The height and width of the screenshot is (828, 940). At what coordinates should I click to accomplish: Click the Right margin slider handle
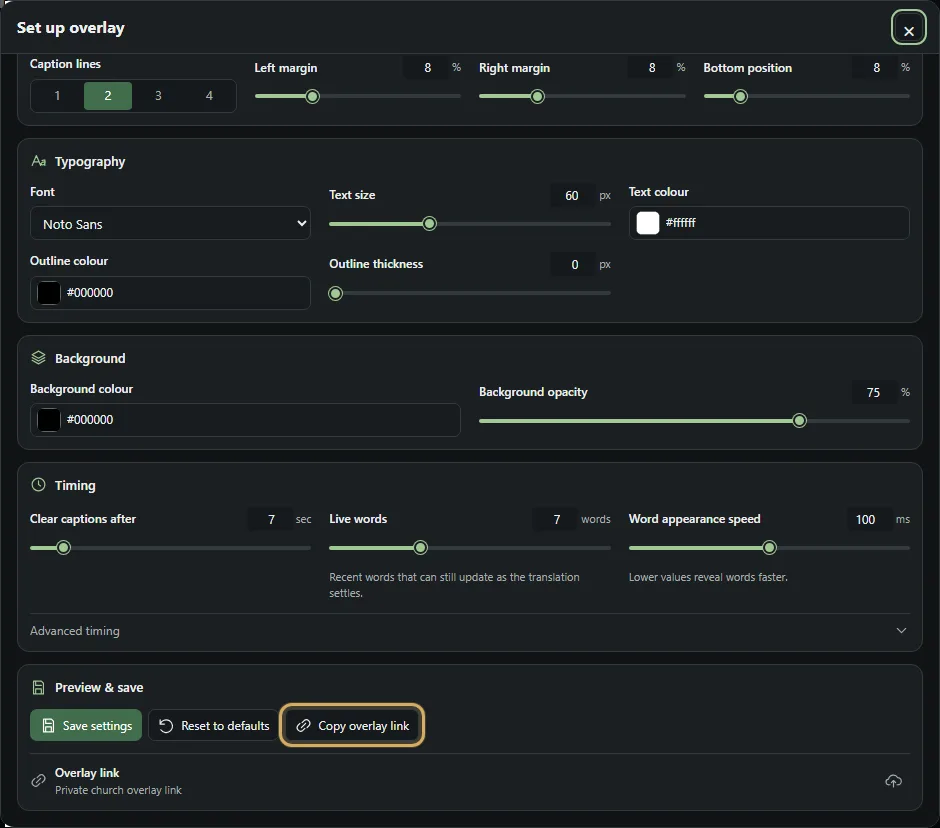point(538,97)
